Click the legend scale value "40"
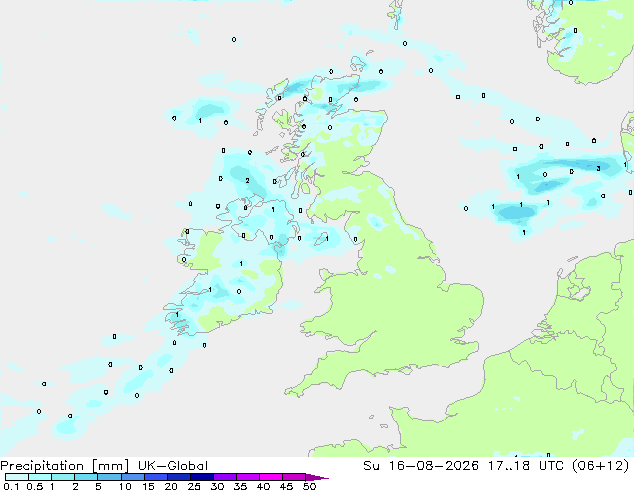Viewport: 634px width, 490px height. coord(263,486)
